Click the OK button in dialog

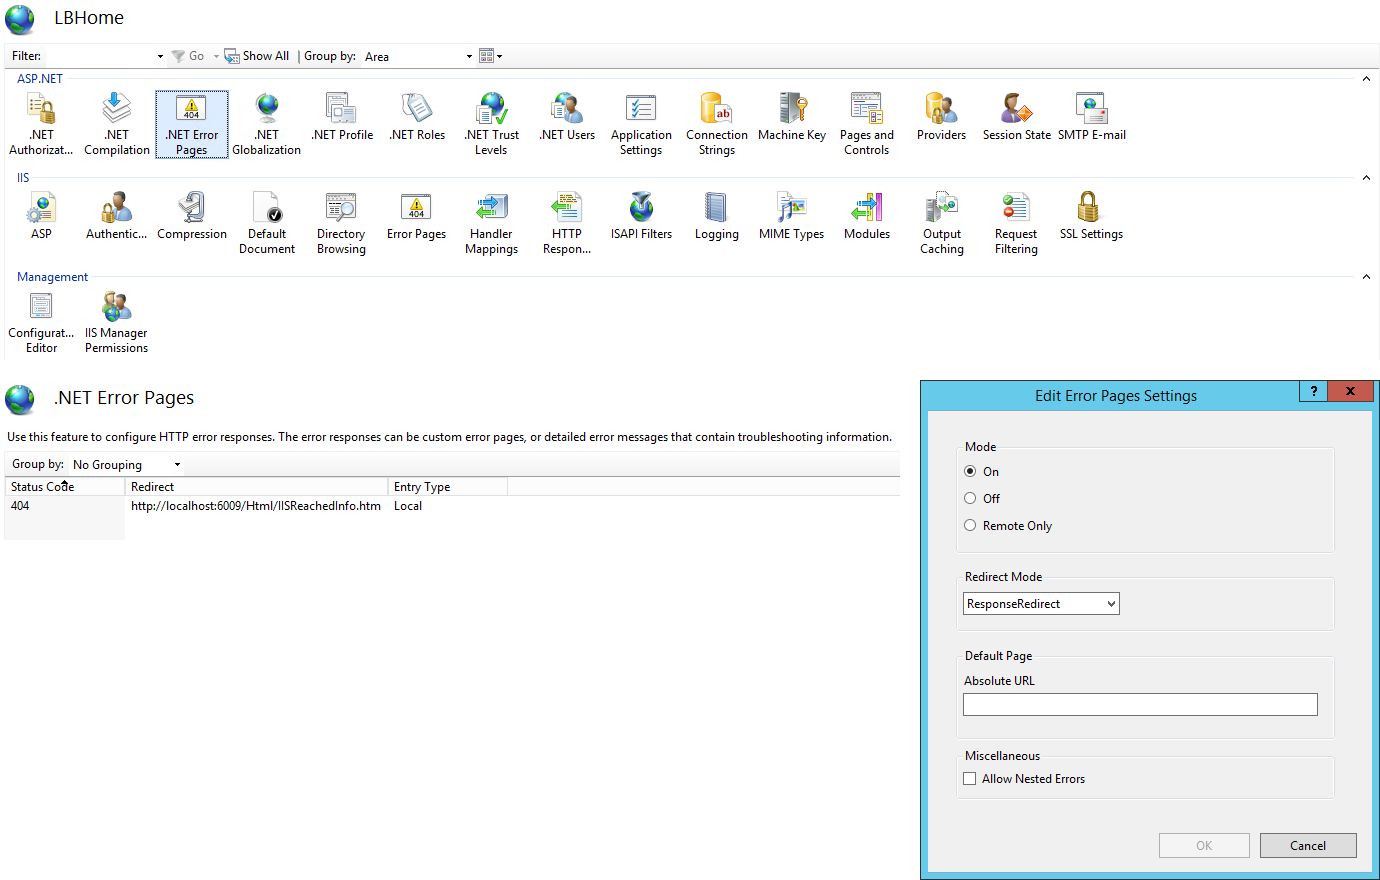coord(1204,845)
